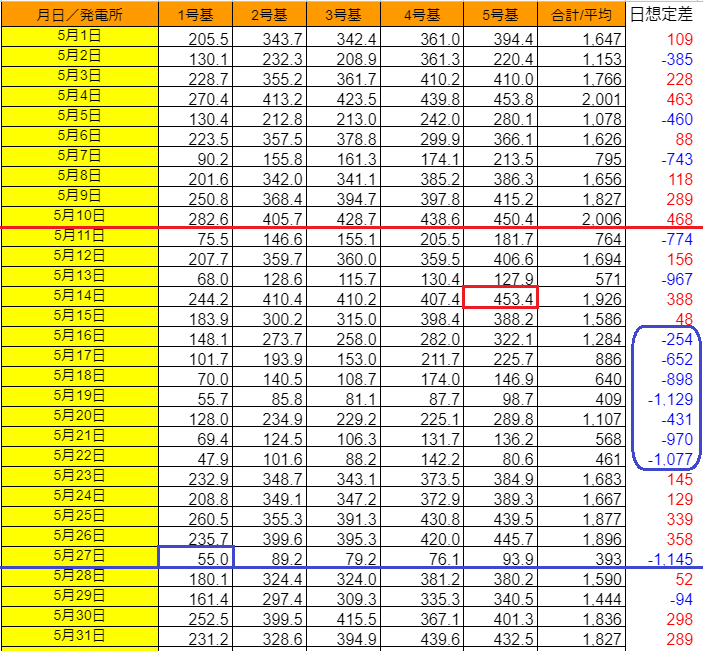Screen dimensions: 703x651
Task: Select the 合計/平均 column header
Action: point(581,14)
